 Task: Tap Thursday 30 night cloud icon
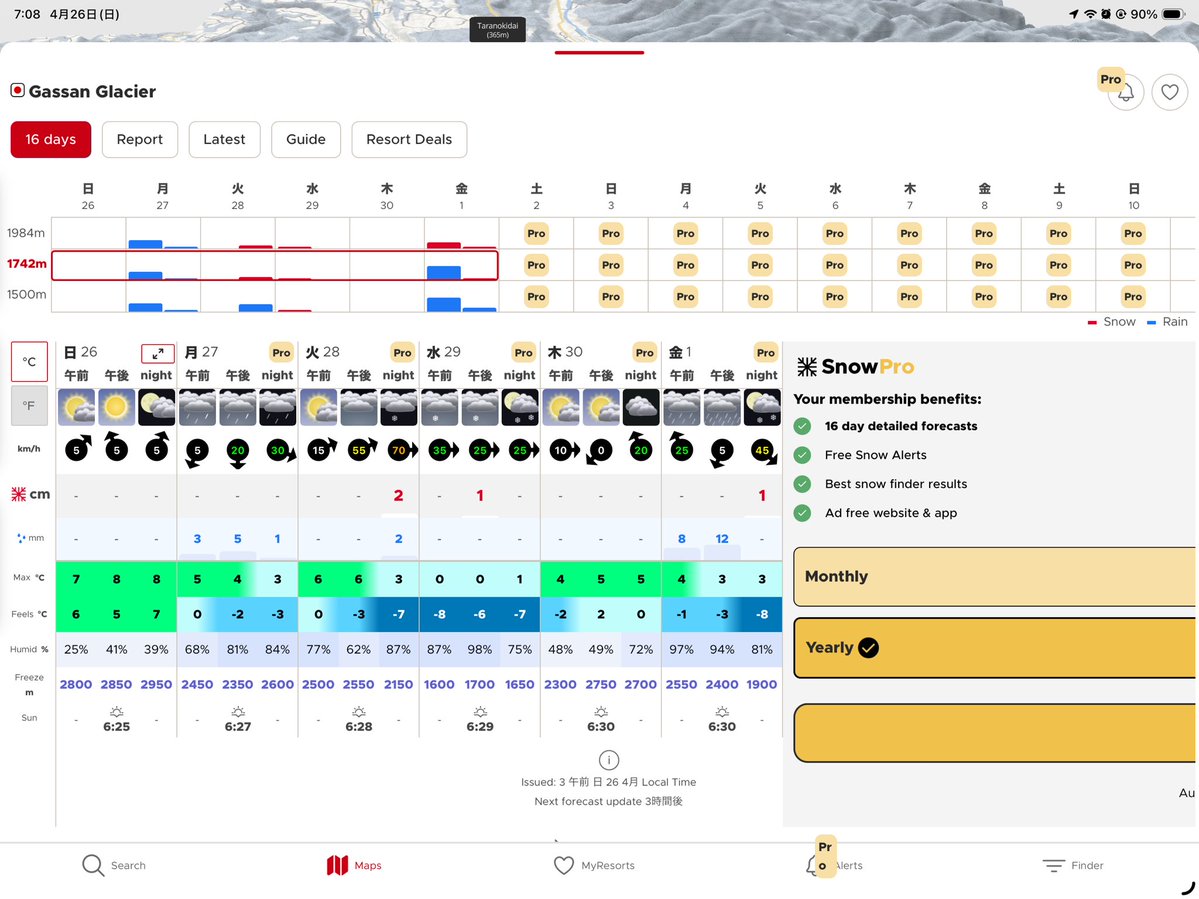click(x=641, y=407)
